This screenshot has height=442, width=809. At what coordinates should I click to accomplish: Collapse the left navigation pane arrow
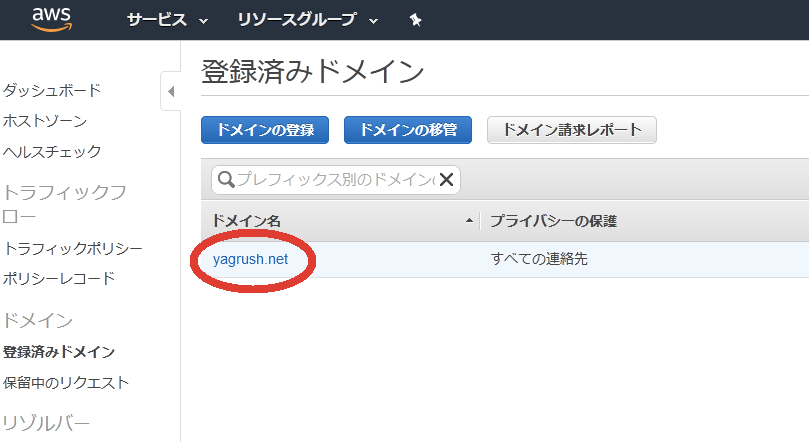[171, 91]
